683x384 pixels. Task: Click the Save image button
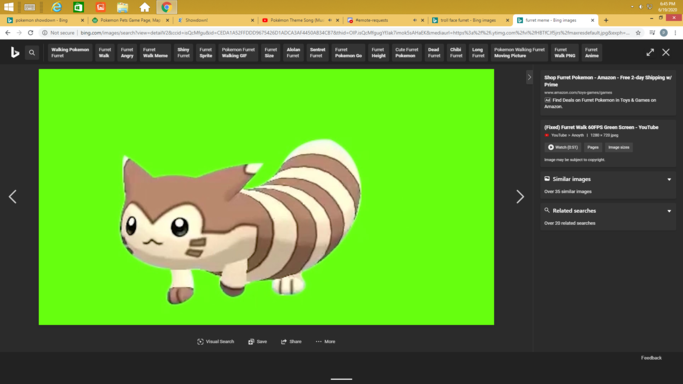click(257, 342)
